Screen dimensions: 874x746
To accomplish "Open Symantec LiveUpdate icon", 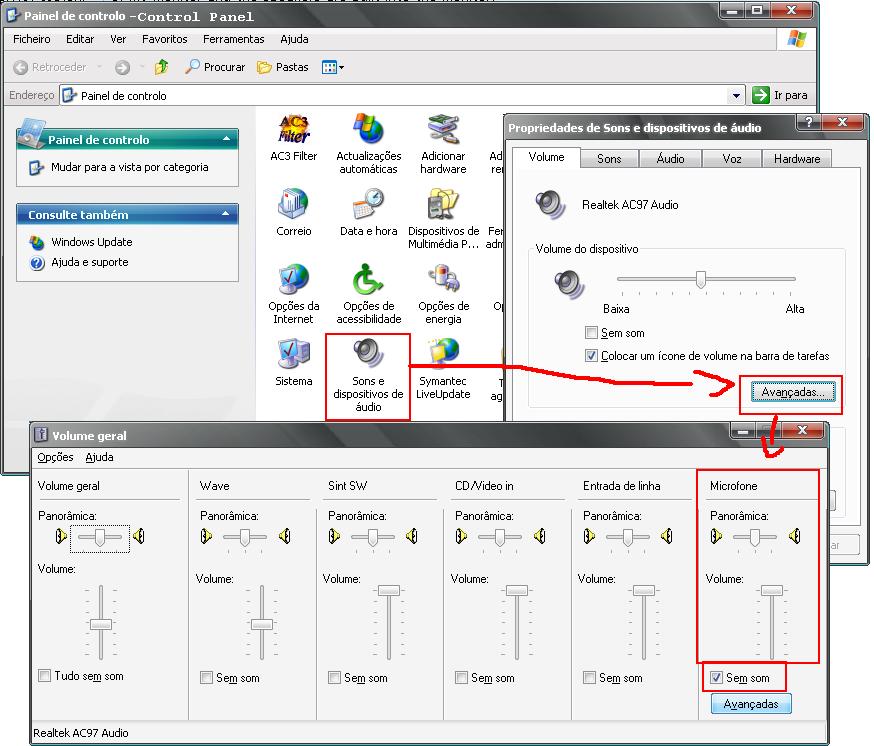I will (443, 354).
